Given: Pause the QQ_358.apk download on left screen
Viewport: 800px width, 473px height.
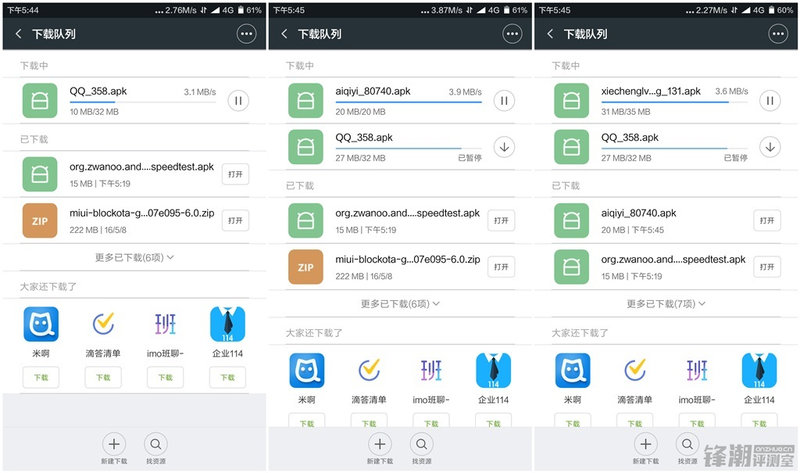Looking at the screenshot, I should point(237,100).
